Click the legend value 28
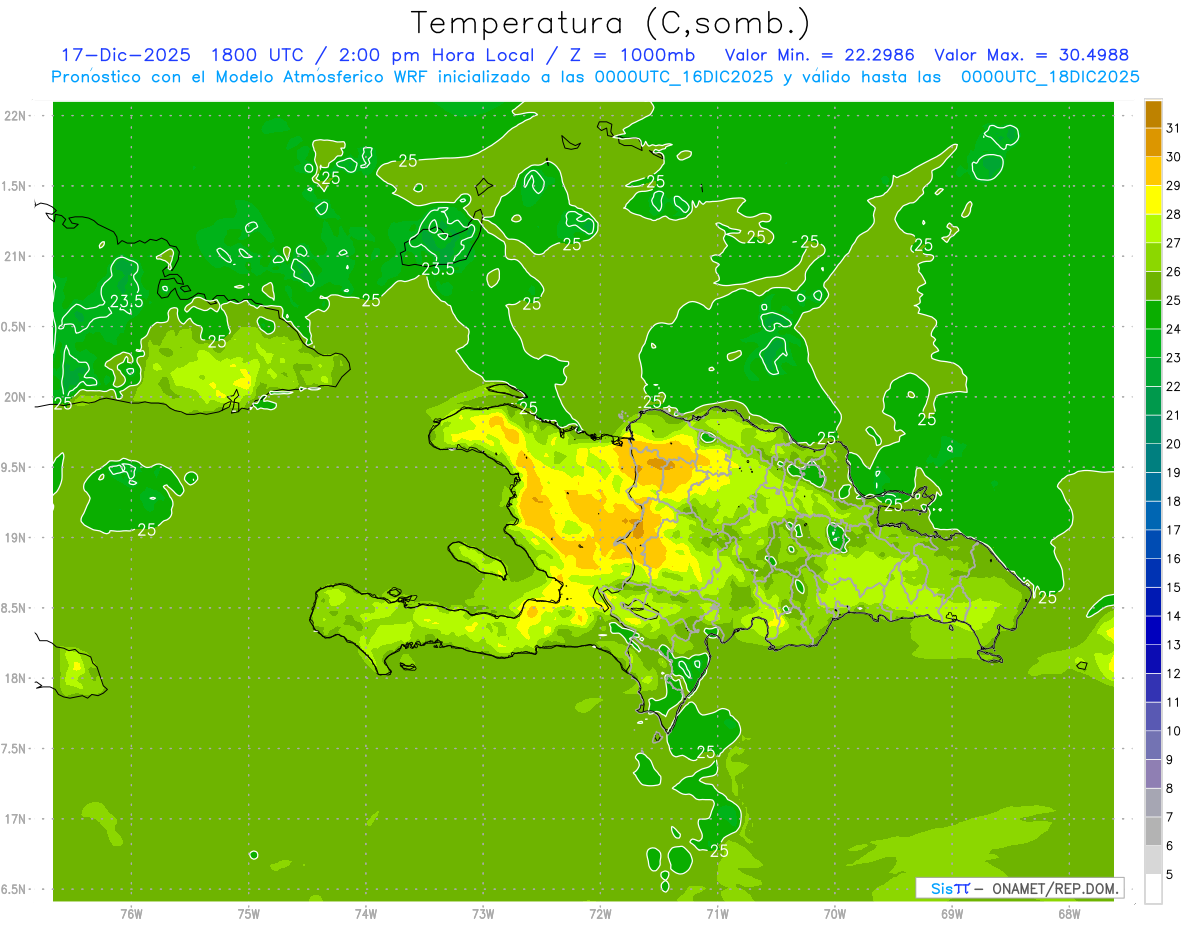The image size is (1200, 927). [1174, 214]
